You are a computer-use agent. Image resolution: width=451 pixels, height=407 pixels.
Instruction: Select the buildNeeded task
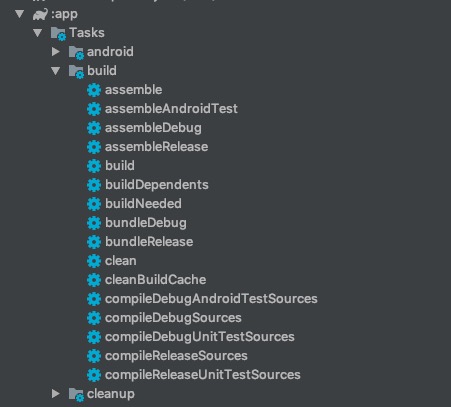[143, 204]
